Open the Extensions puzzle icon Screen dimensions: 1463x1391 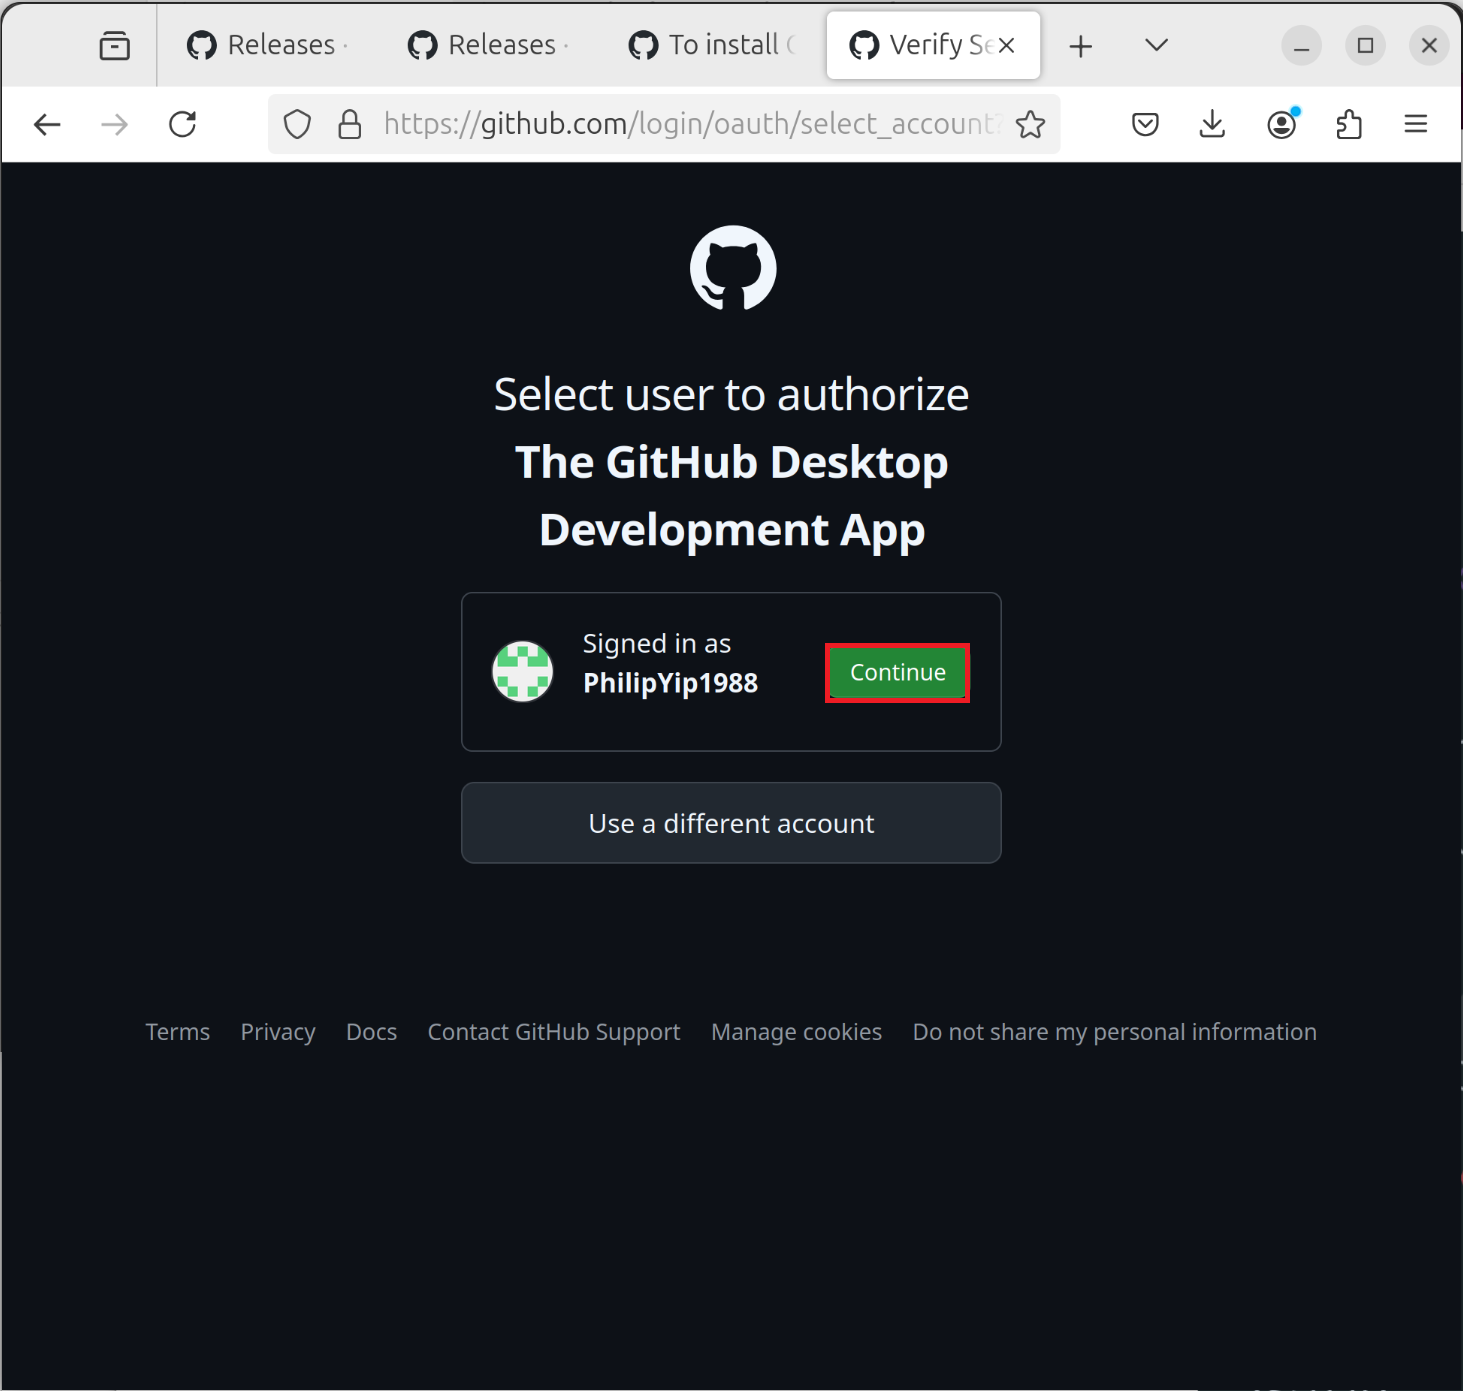coord(1349,124)
